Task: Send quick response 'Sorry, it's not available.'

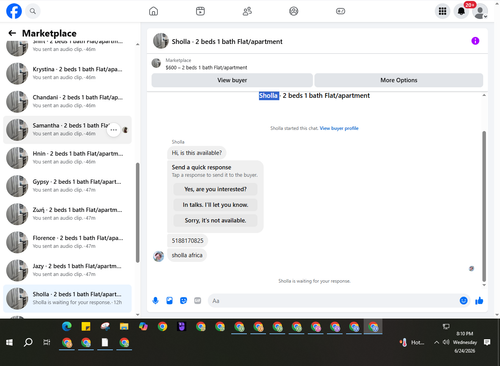Action: [x=215, y=220]
